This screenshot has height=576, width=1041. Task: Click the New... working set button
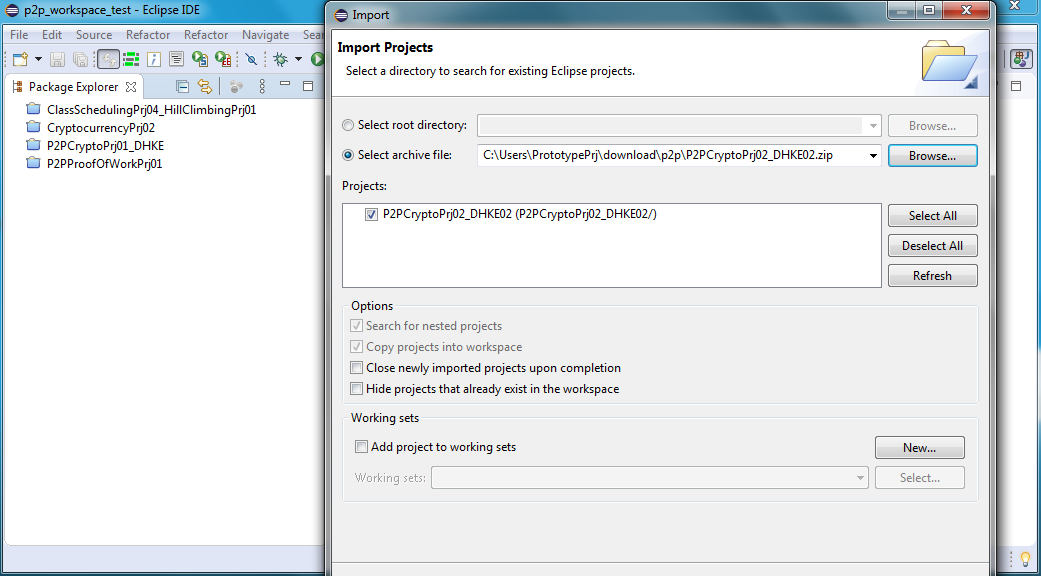tap(920, 448)
